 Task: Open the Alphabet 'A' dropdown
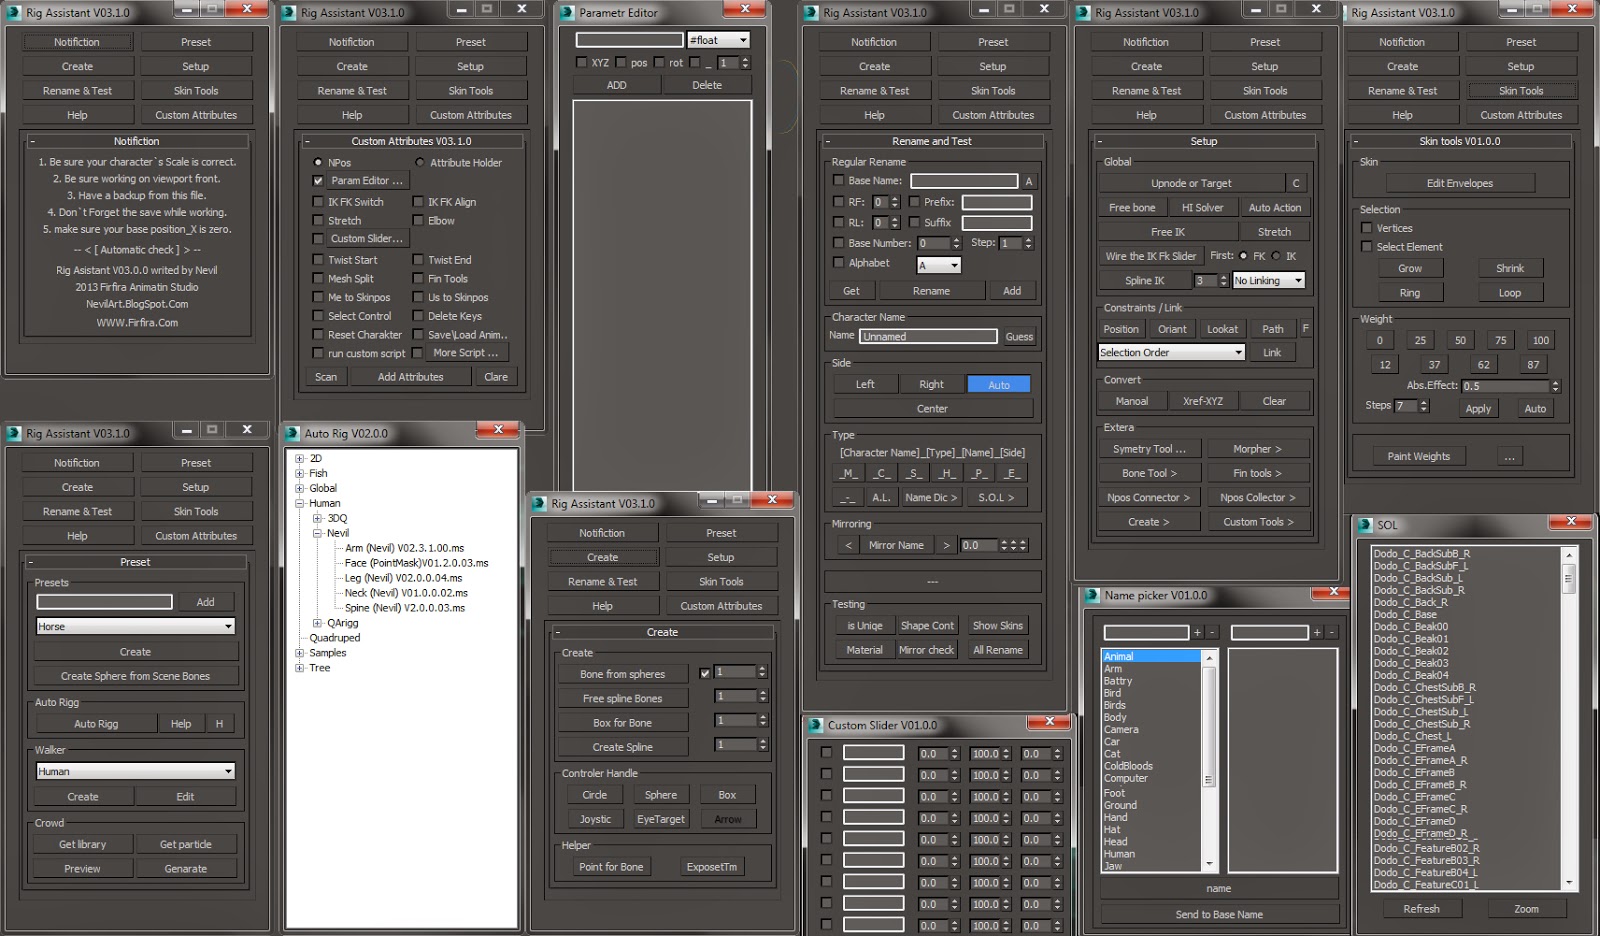(x=939, y=265)
